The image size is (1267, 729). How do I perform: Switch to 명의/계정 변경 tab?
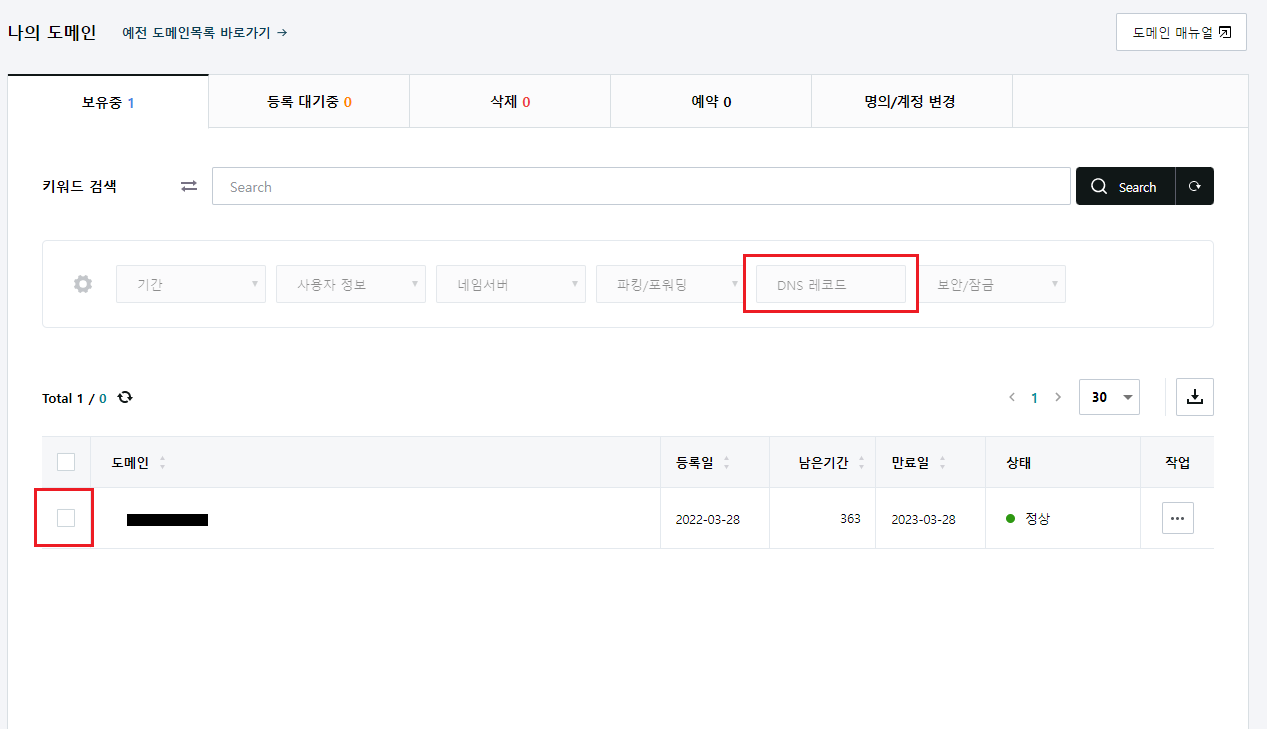(x=912, y=101)
